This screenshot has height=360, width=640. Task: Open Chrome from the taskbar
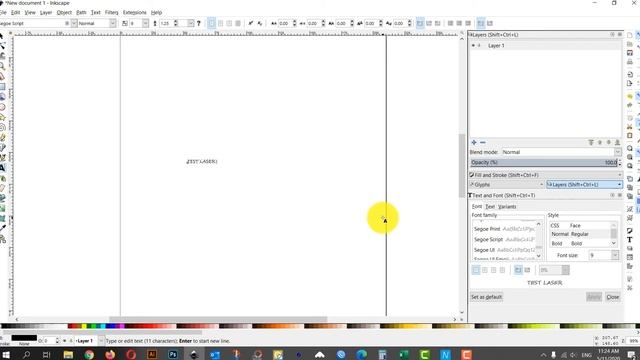pos(89,354)
